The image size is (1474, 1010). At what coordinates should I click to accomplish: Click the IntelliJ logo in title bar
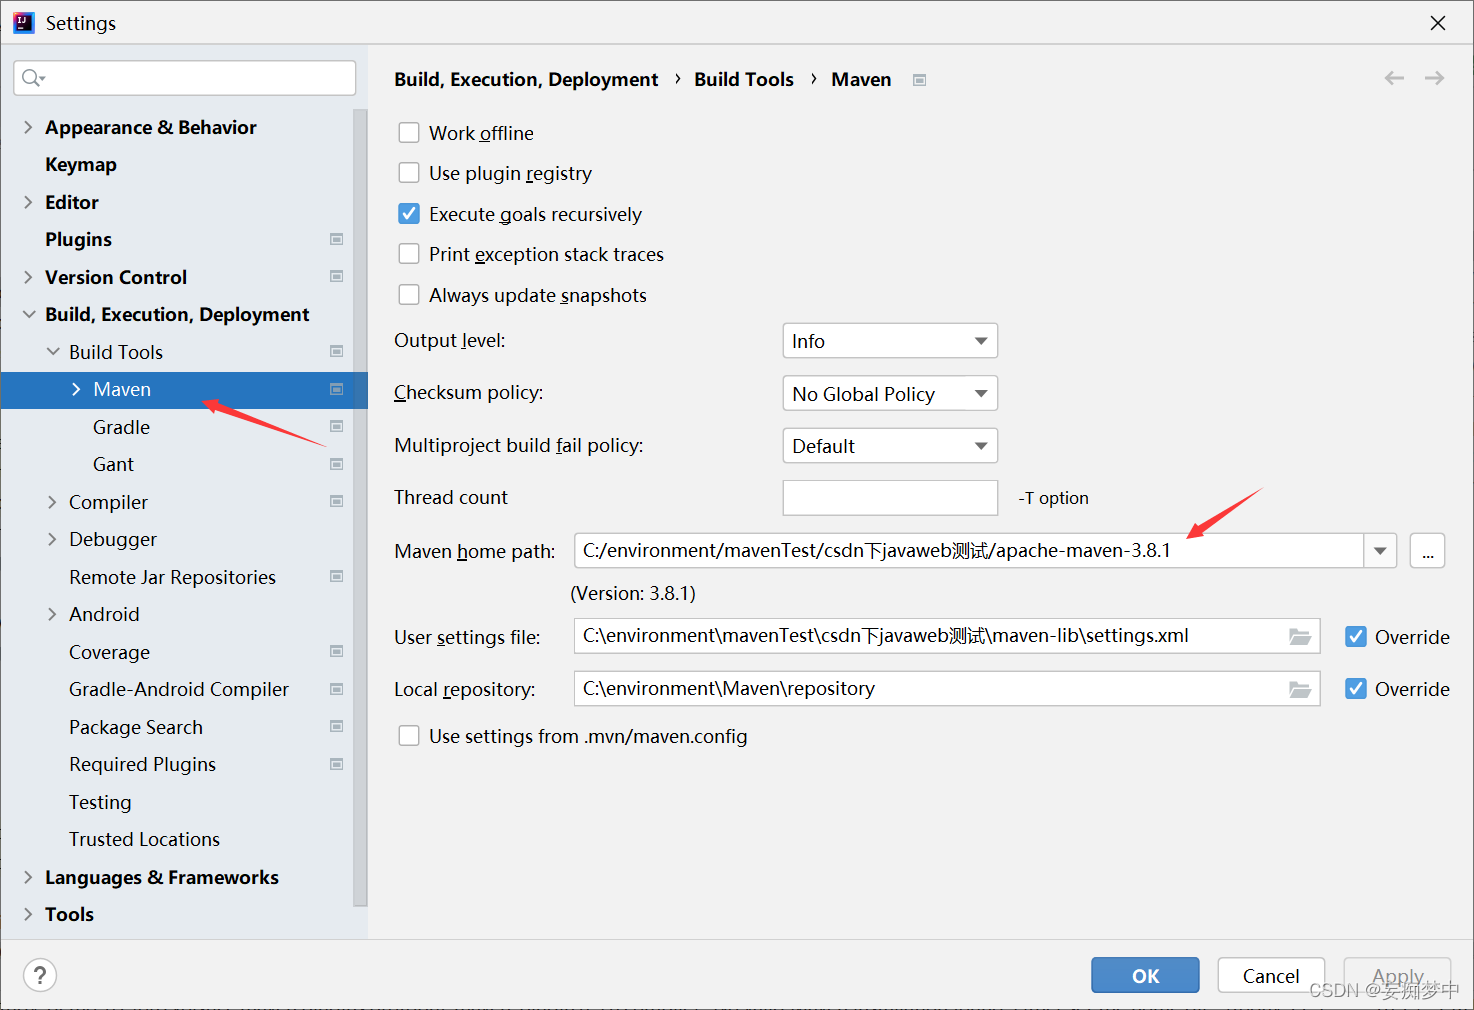tap(23, 22)
